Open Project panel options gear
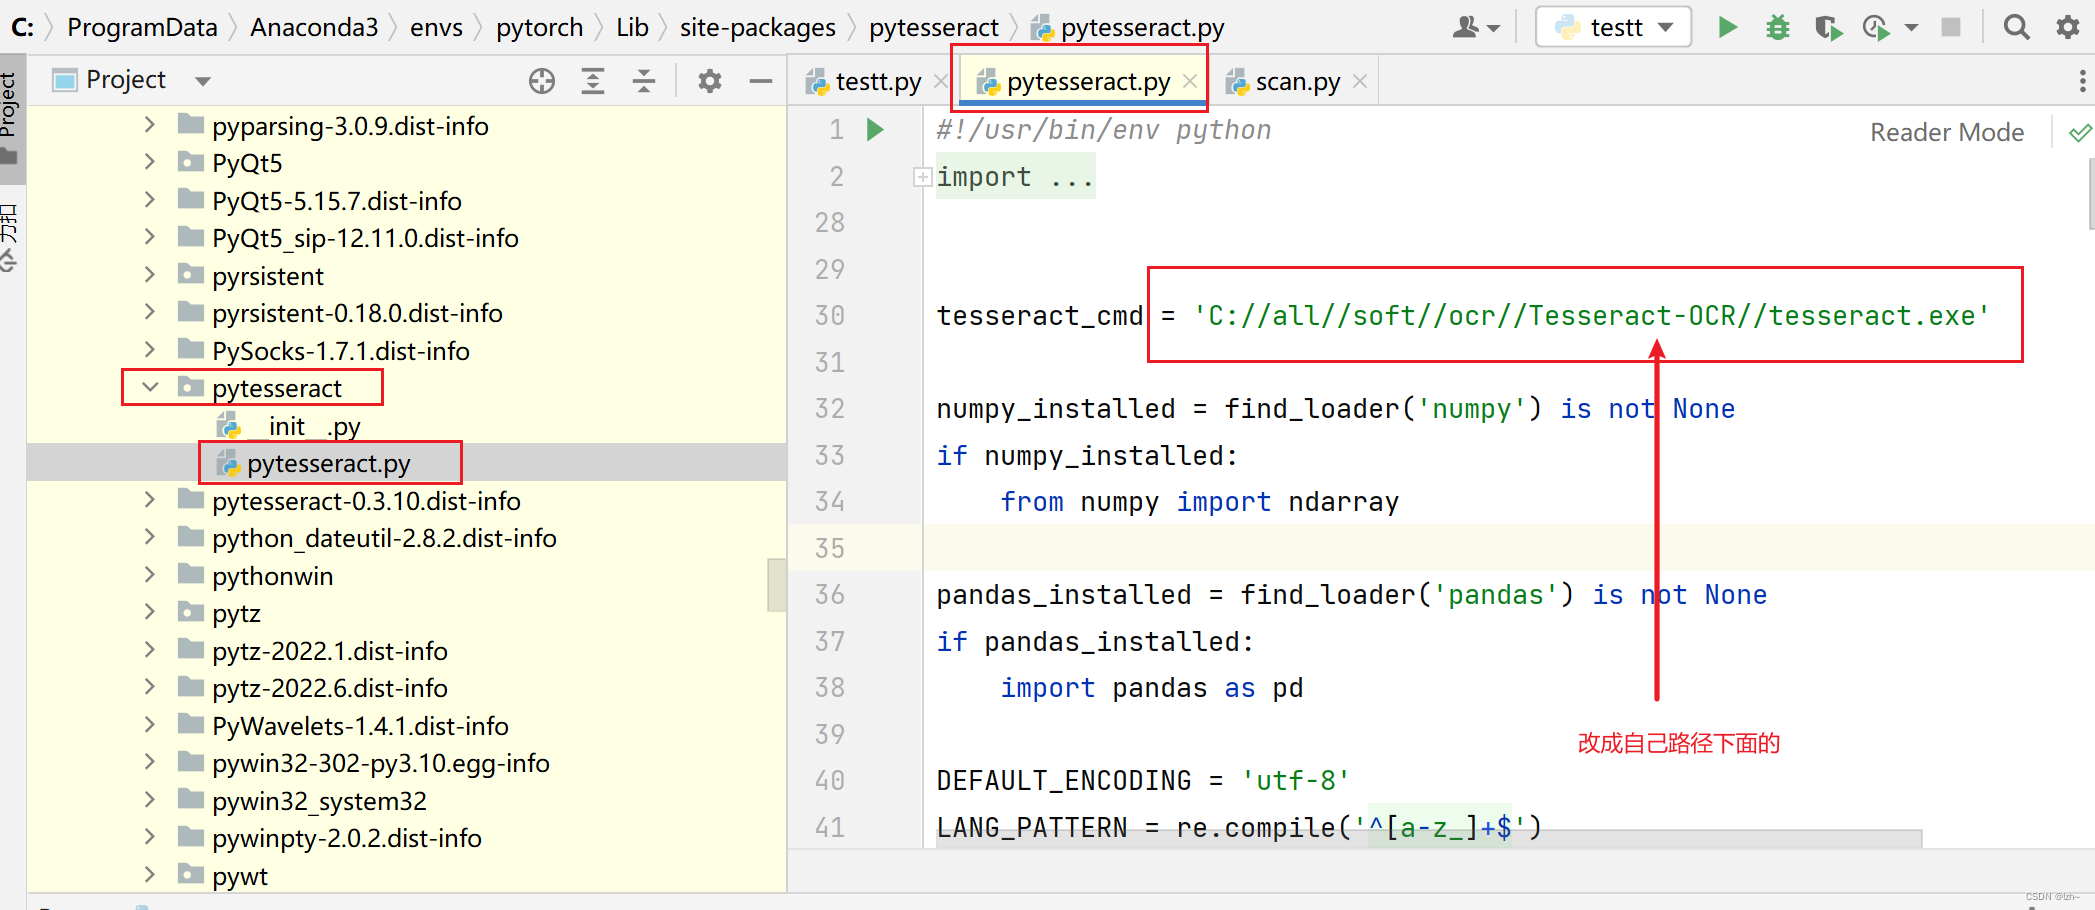Screen dimensions: 2095x910 click(x=710, y=81)
